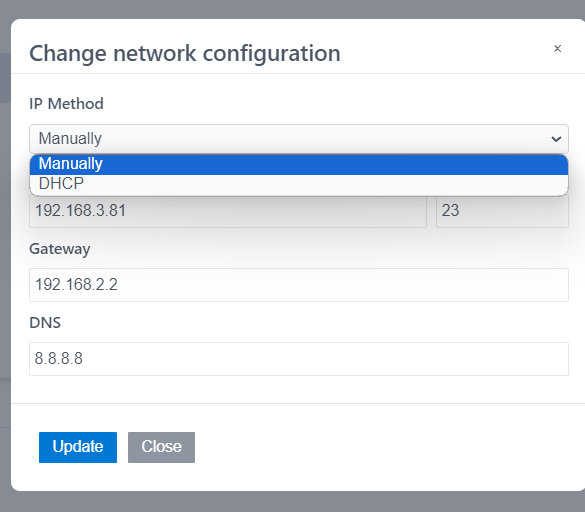Apply changes with the Update button

point(78,447)
